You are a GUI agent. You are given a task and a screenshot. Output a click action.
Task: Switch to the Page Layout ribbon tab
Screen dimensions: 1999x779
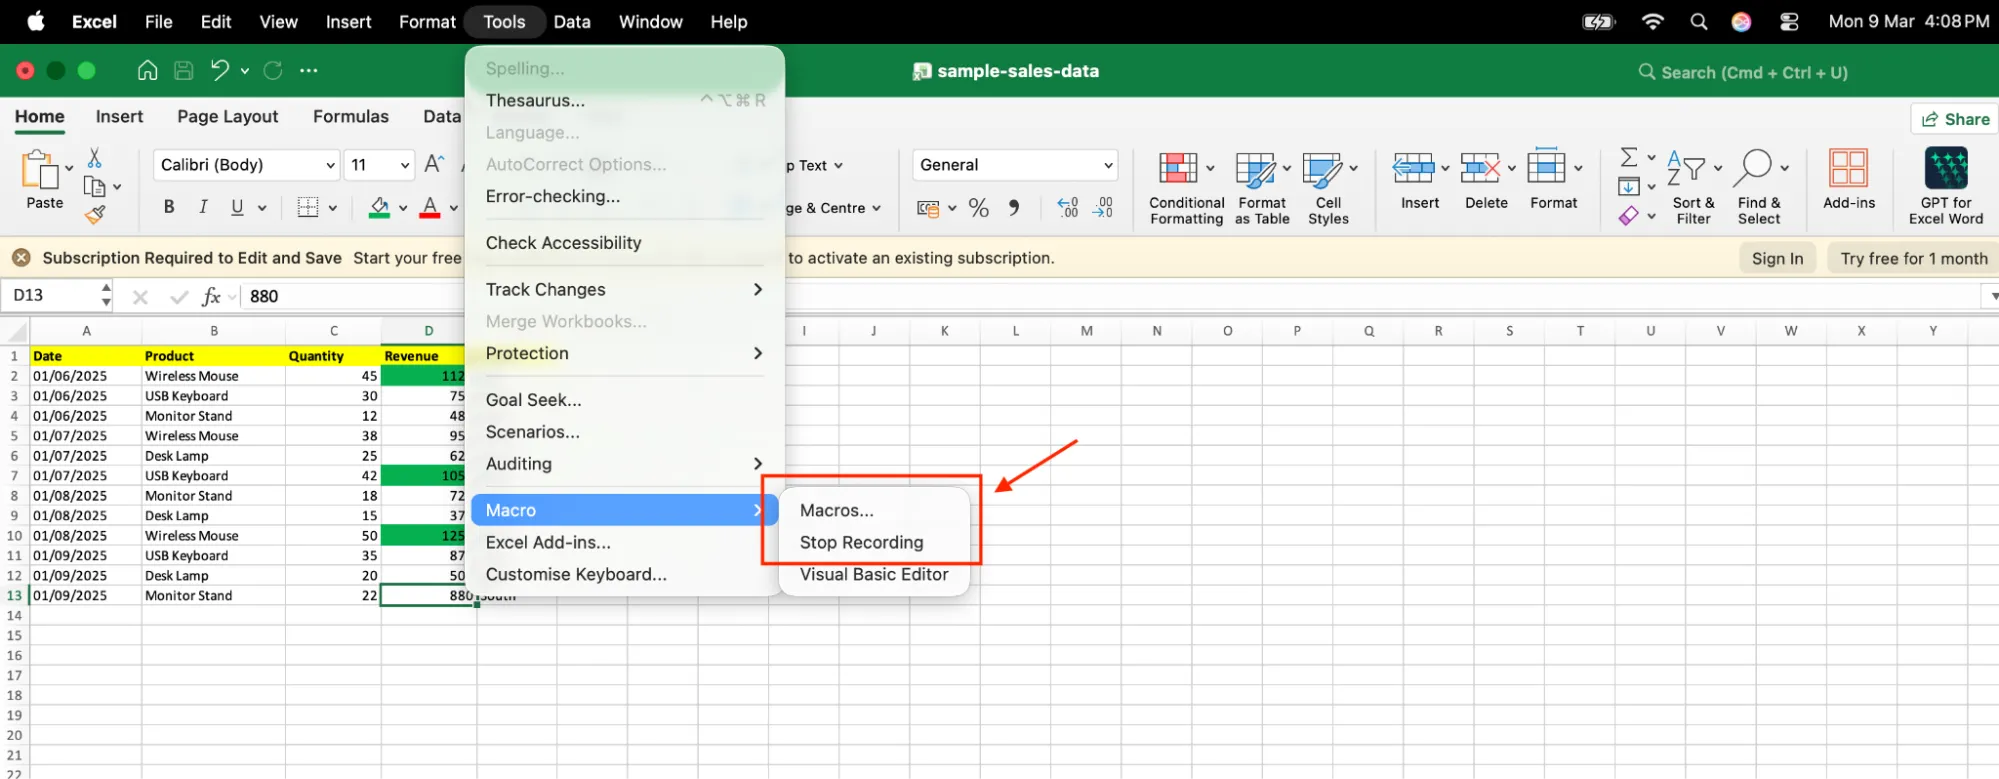point(227,116)
